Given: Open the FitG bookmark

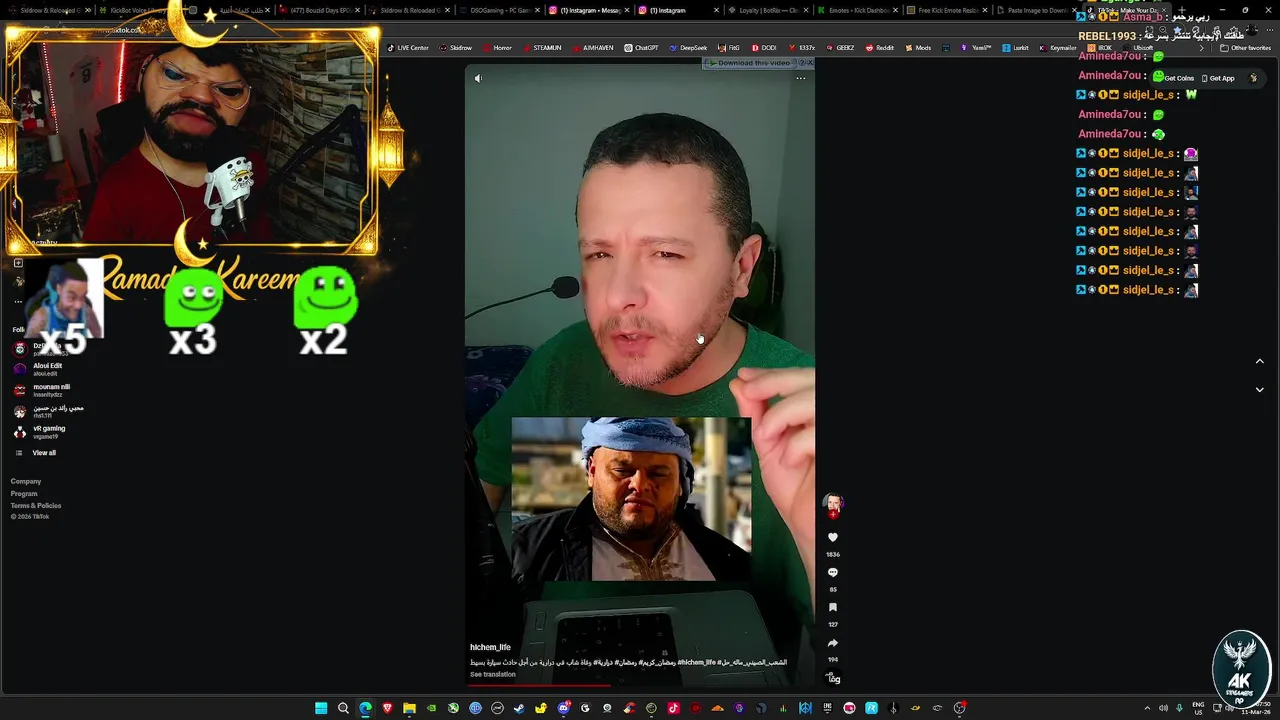Looking at the screenshot, I should tap(729, 48).
